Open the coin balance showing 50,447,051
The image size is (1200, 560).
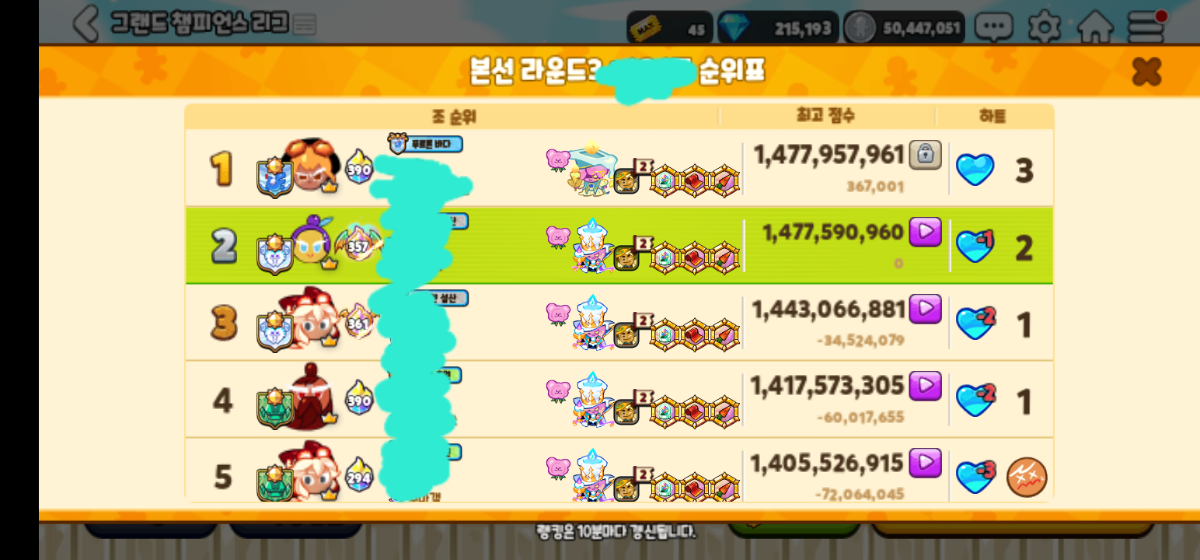click(x=904, y=28)
